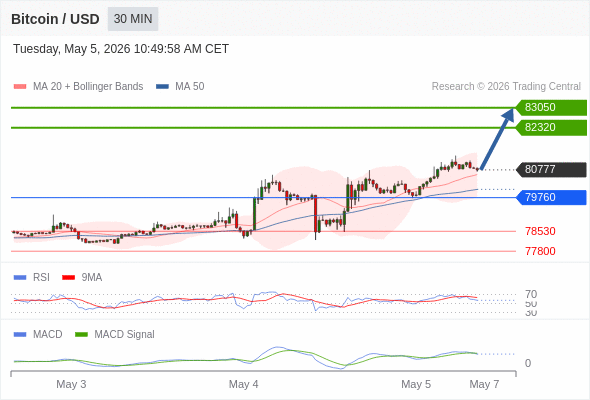Select the 83050 green resistance price tag

pos(551,108)
